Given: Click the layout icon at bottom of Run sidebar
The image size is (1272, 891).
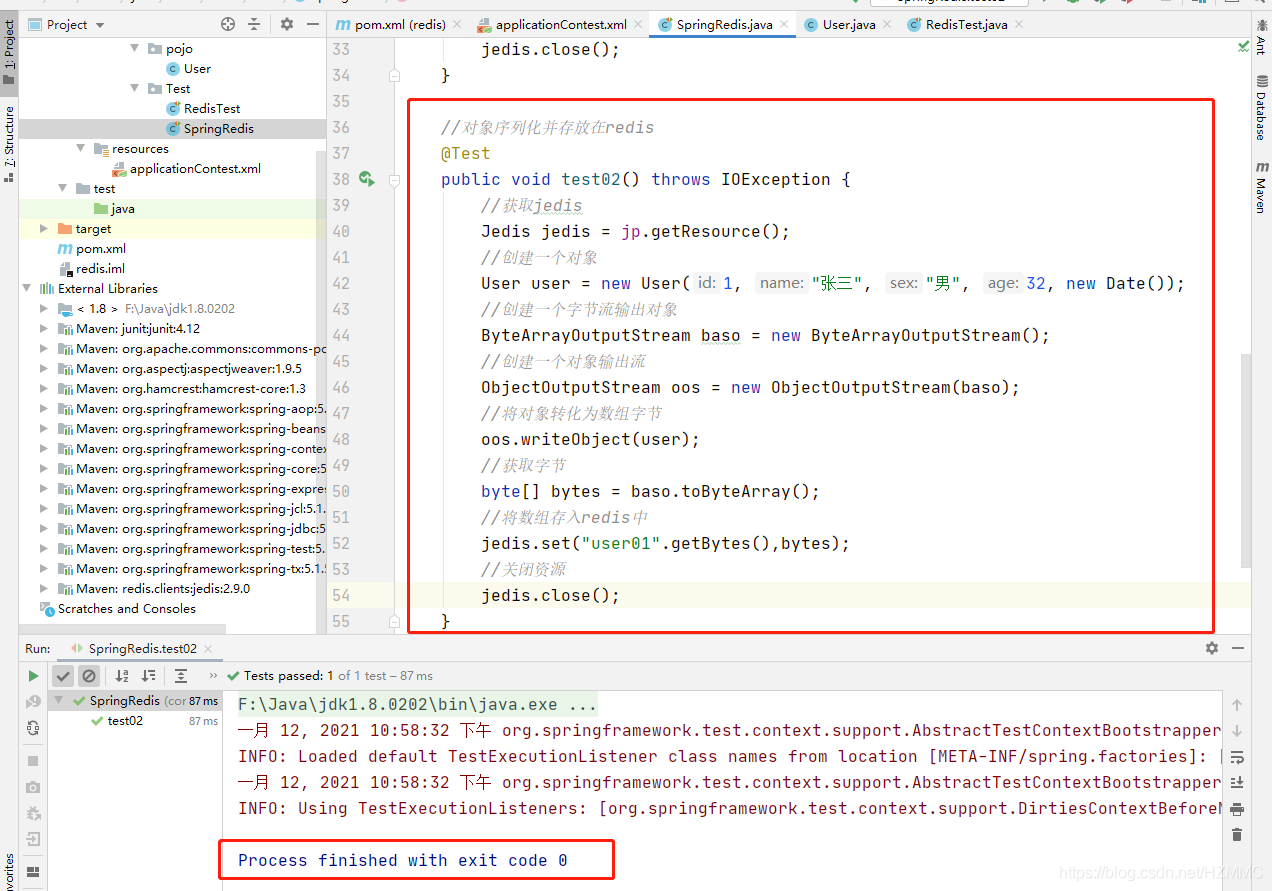Looking at the screenshot, I should coord(33,873).
